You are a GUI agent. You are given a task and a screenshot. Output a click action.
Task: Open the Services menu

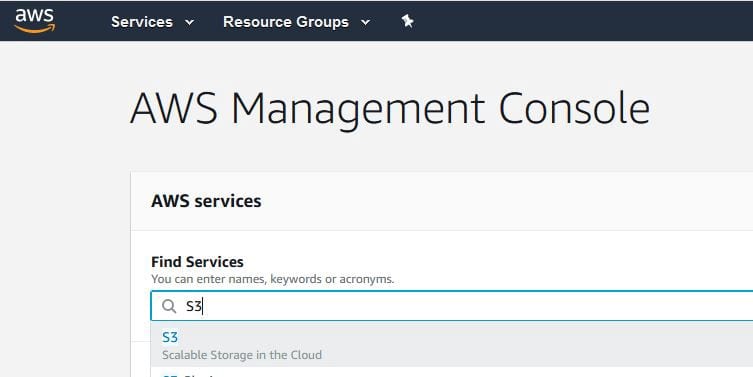pyautogui.click(x=142, y=22)
